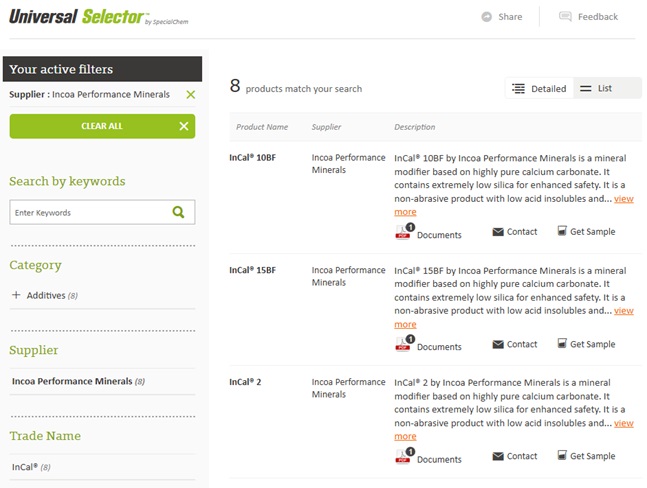Expand the Additives category
Viewport: 647px width, 488px height.
(x=16, y=295)
